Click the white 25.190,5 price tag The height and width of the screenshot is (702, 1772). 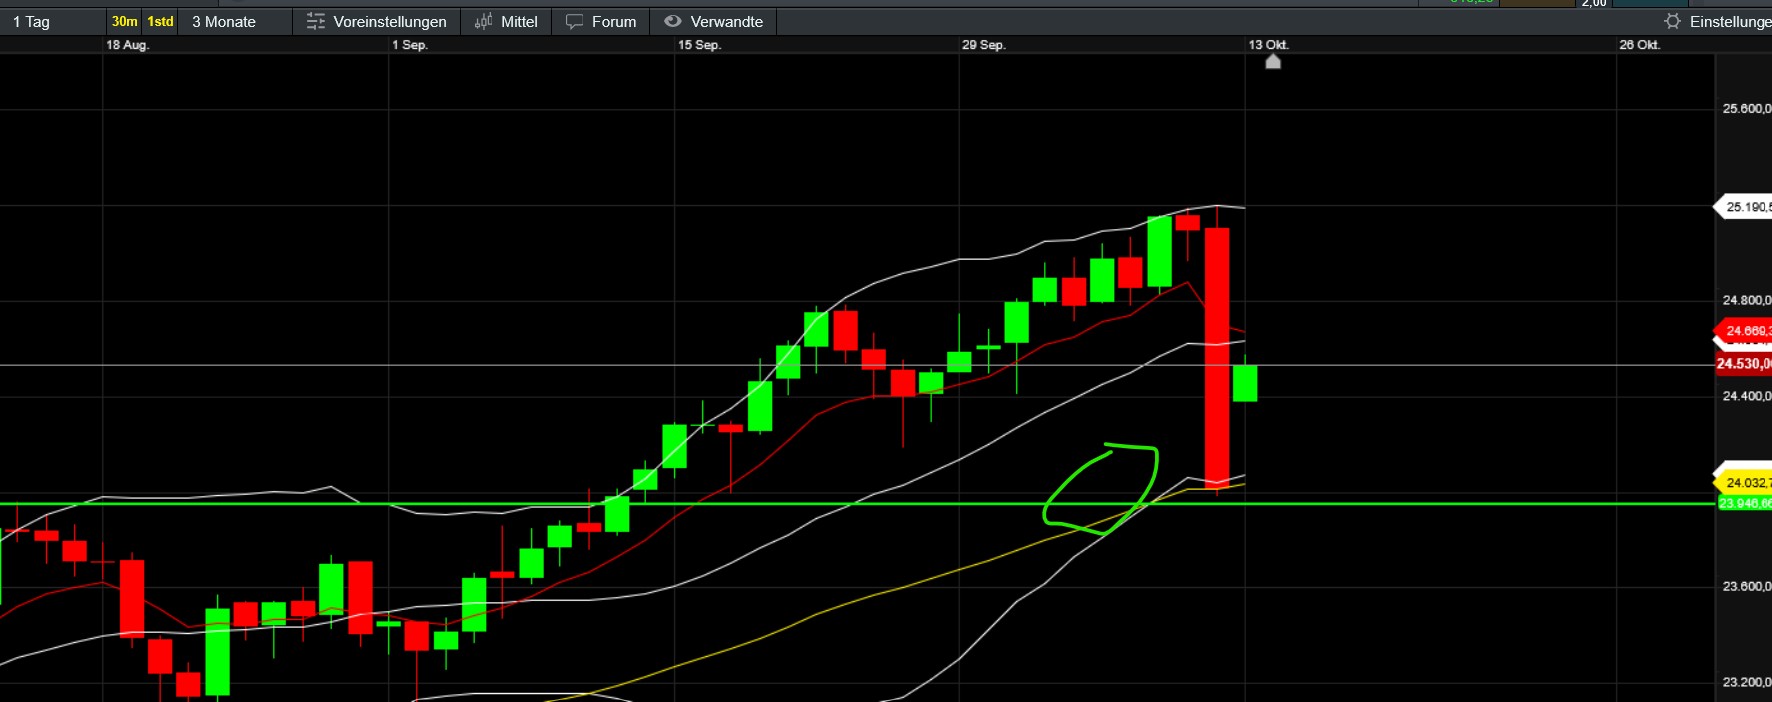tap(1744, 207)
